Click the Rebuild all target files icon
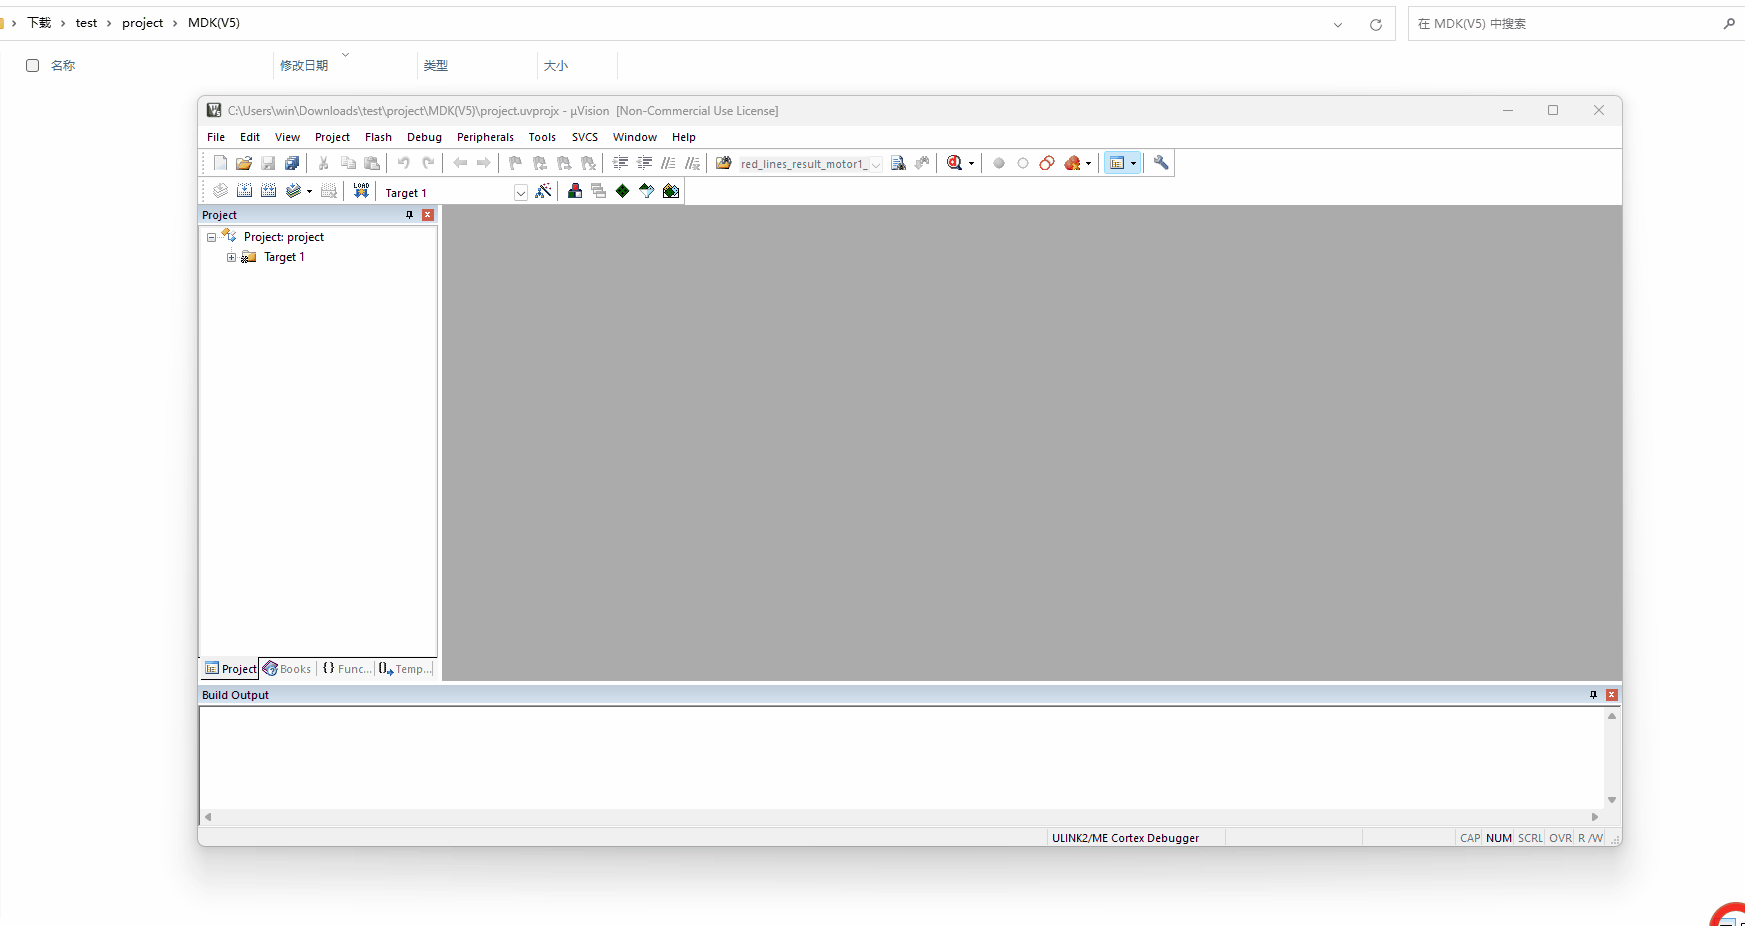This screenshot has height=926, width=1745. [x=269, y=190]
